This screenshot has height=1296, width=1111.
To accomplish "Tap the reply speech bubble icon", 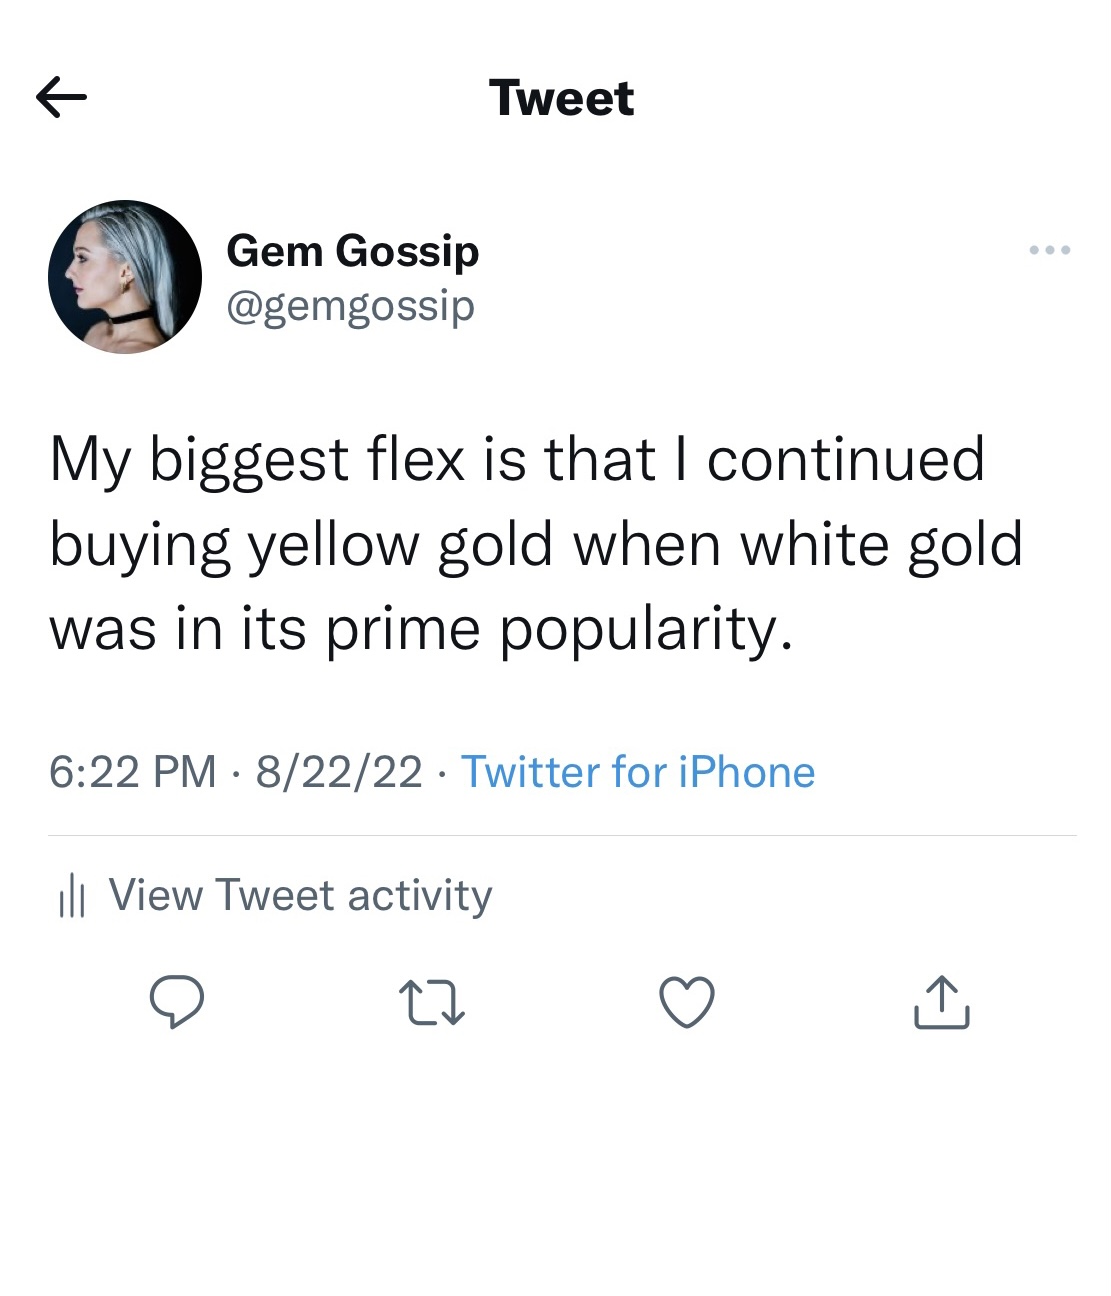I will (x=177, y=1002).
